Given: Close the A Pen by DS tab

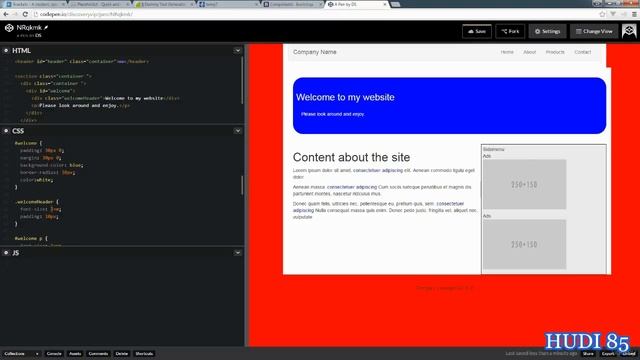Looking at the screenshot, I should point(385,4).
